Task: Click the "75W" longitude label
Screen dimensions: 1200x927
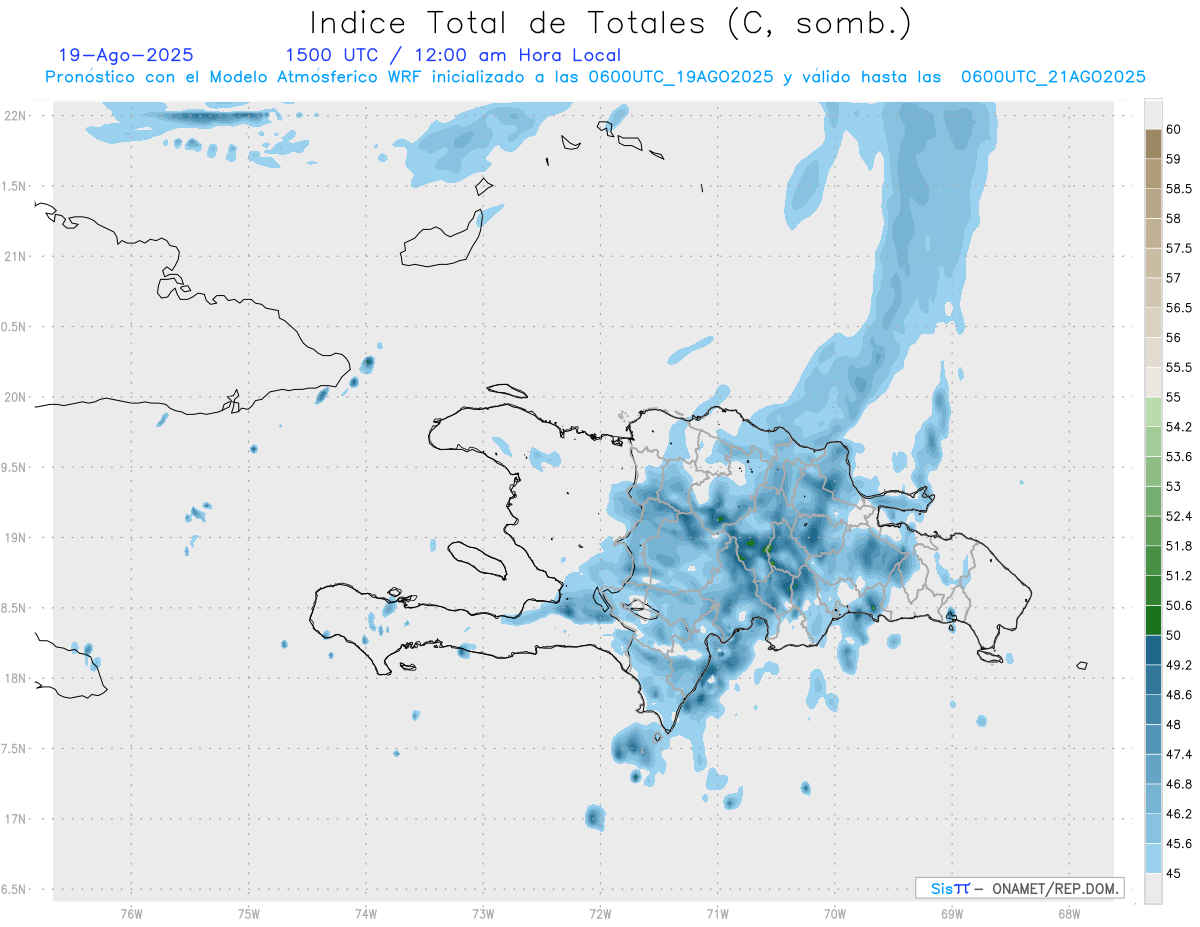Action: pos(249,912)
